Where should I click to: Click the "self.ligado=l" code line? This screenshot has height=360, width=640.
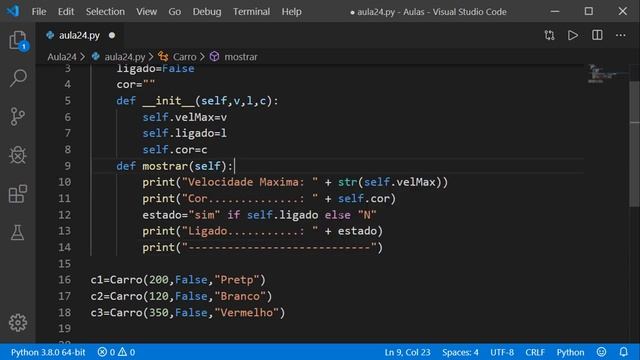point(184,133)
